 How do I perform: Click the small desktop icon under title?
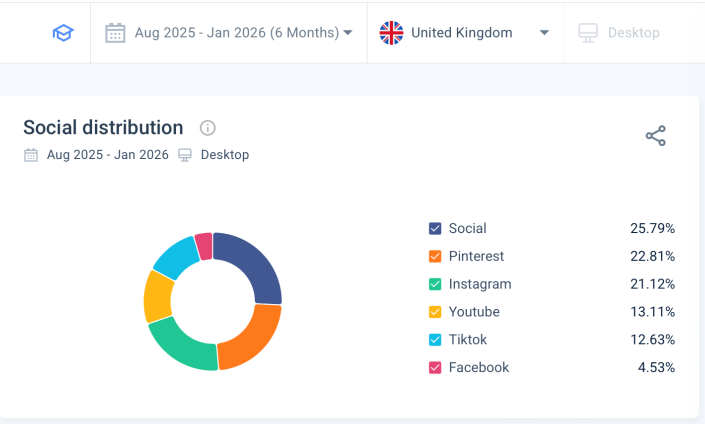[x=185, y=155]
